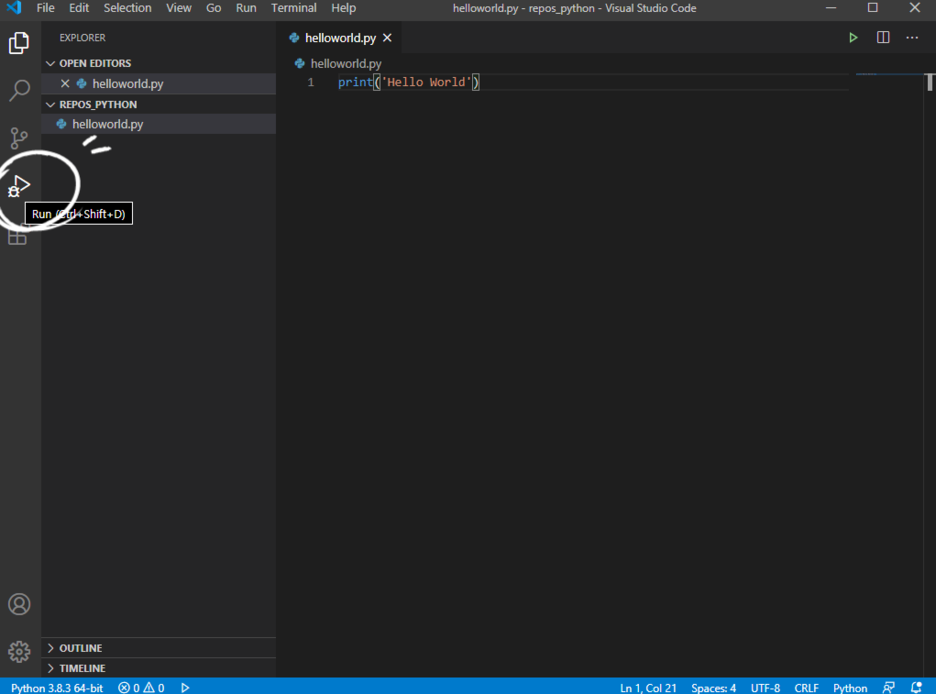The width and height of the screenshot is (936, 694).
Task: Click helloworld.py in the breadcrumb
Action: [346, 63]
